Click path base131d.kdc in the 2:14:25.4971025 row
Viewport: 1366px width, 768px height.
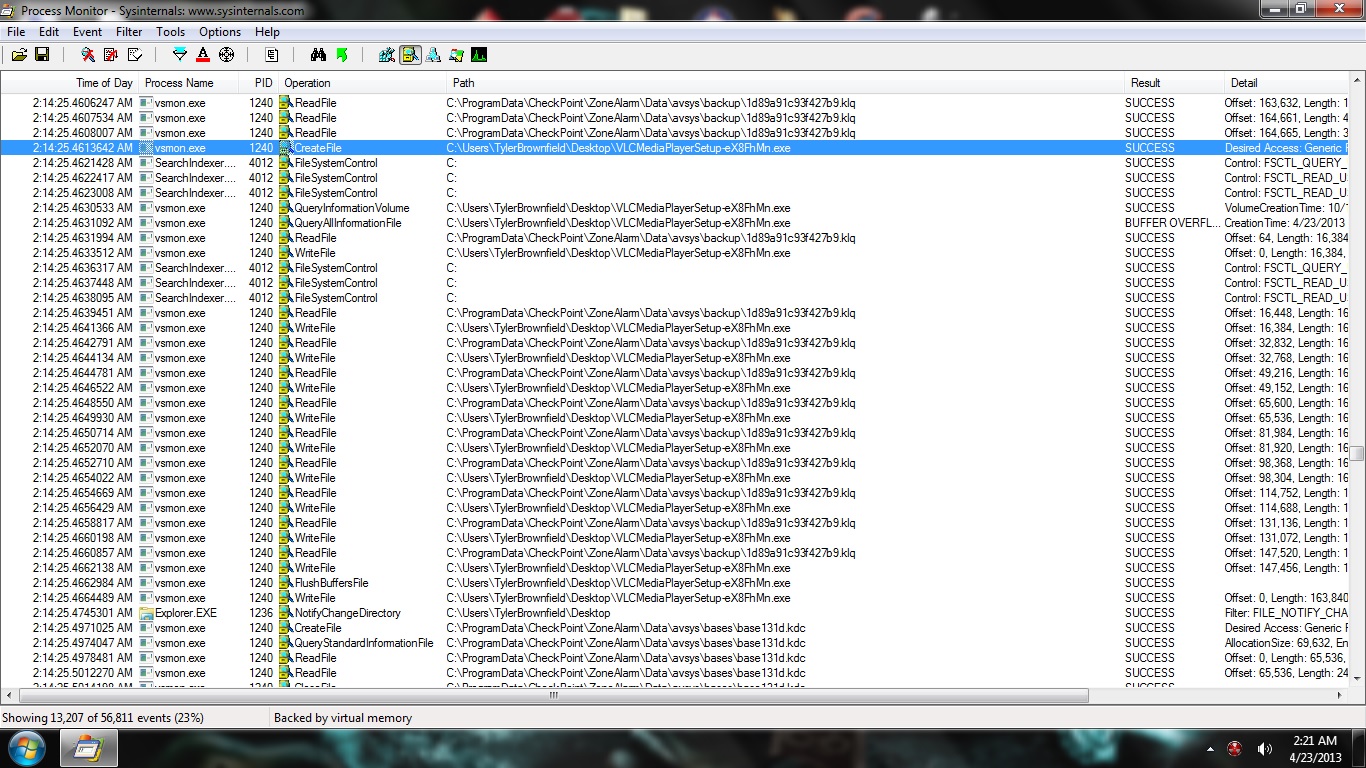(x=626, y=628)
